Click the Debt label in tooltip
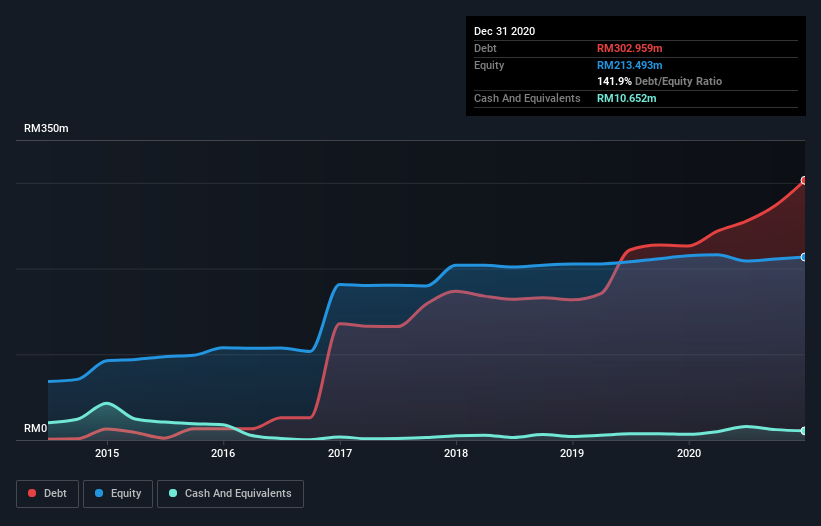This screenshot has height=526, width=821. coord(485,48)
